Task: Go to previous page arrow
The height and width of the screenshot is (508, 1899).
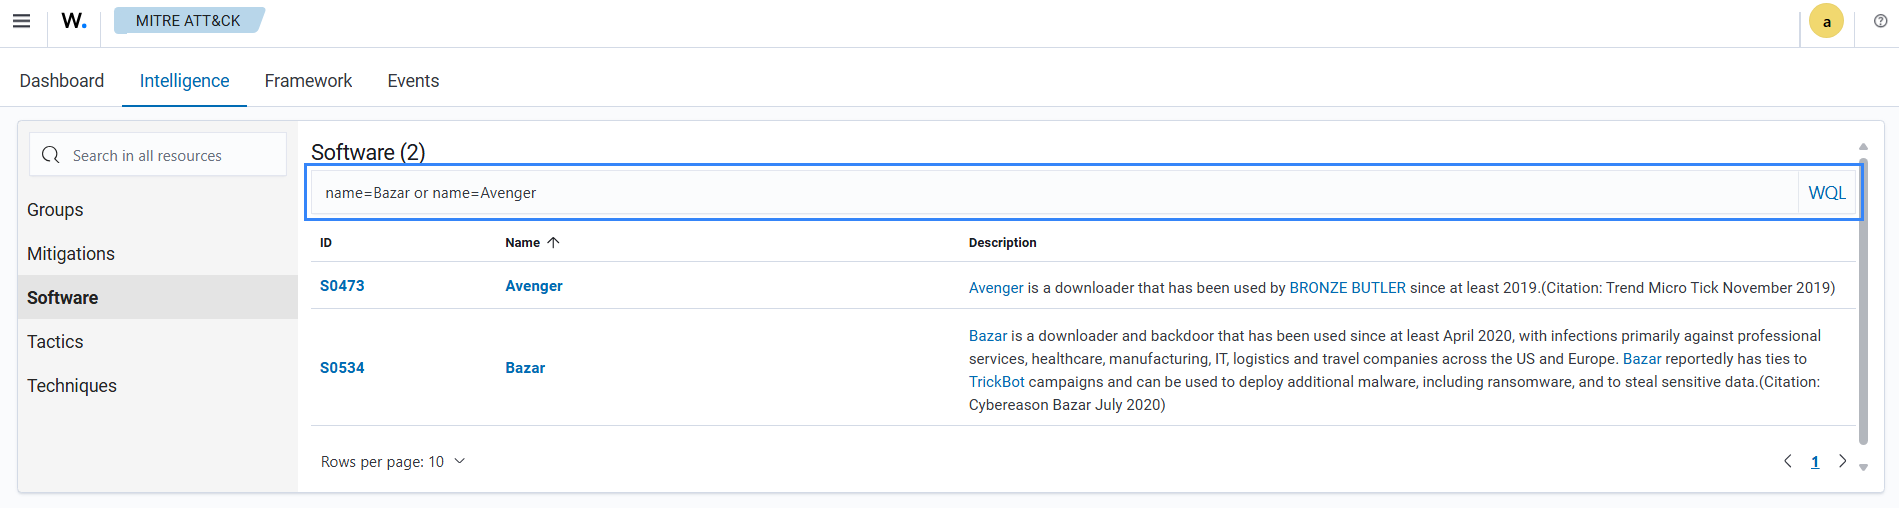Action: tap(1788, 461)
